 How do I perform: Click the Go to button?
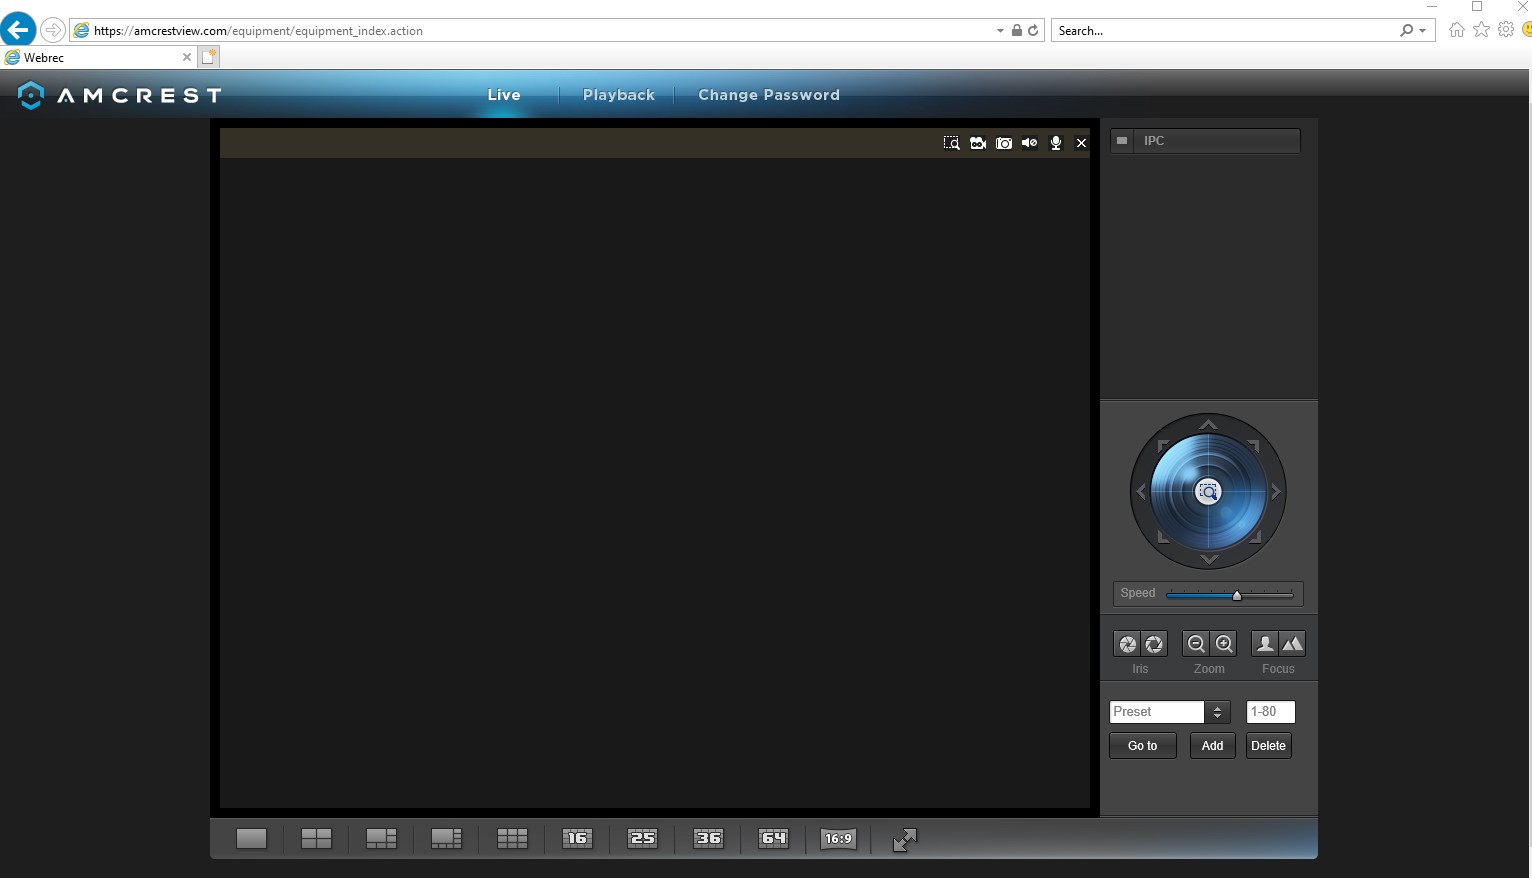click(x=1142, y=746)
